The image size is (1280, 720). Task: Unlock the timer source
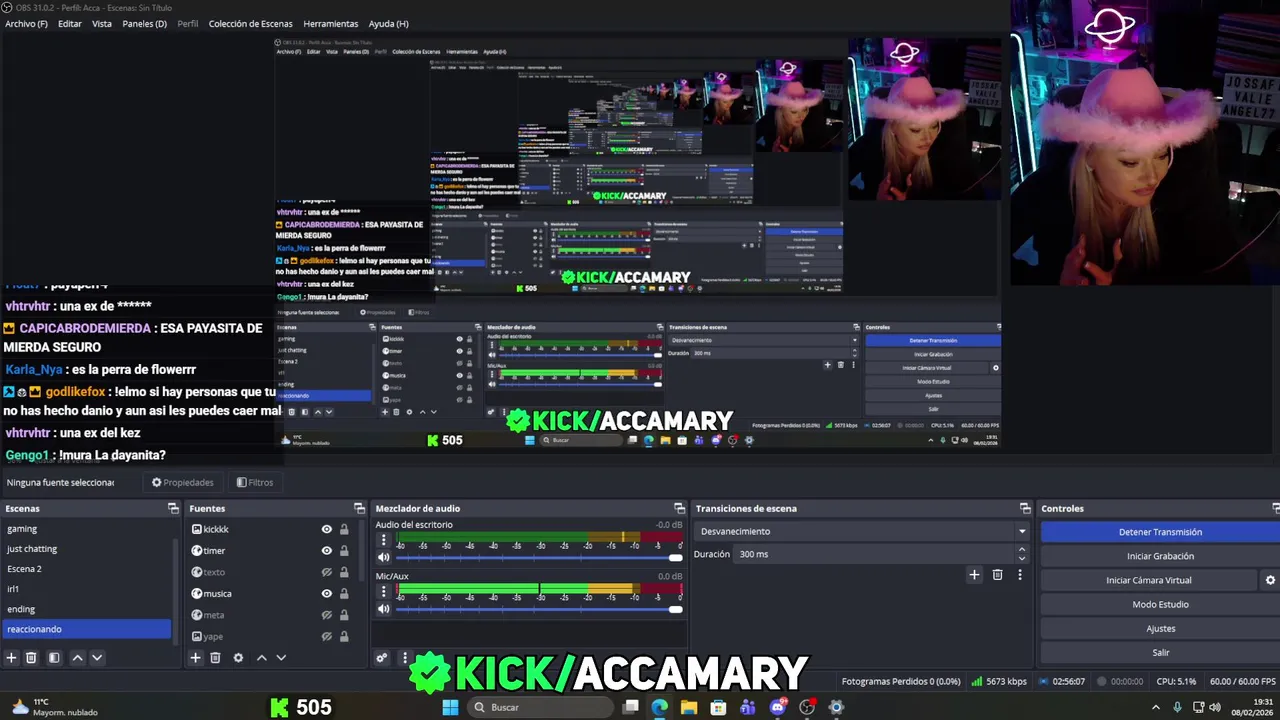pyautogui.click(x=344, y=550)
